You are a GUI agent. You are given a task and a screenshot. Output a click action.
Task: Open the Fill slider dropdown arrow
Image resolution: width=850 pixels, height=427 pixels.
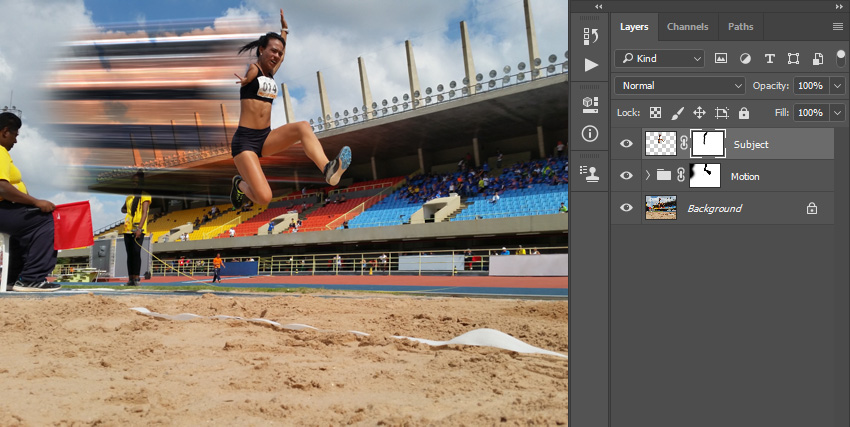click(838, 113)
